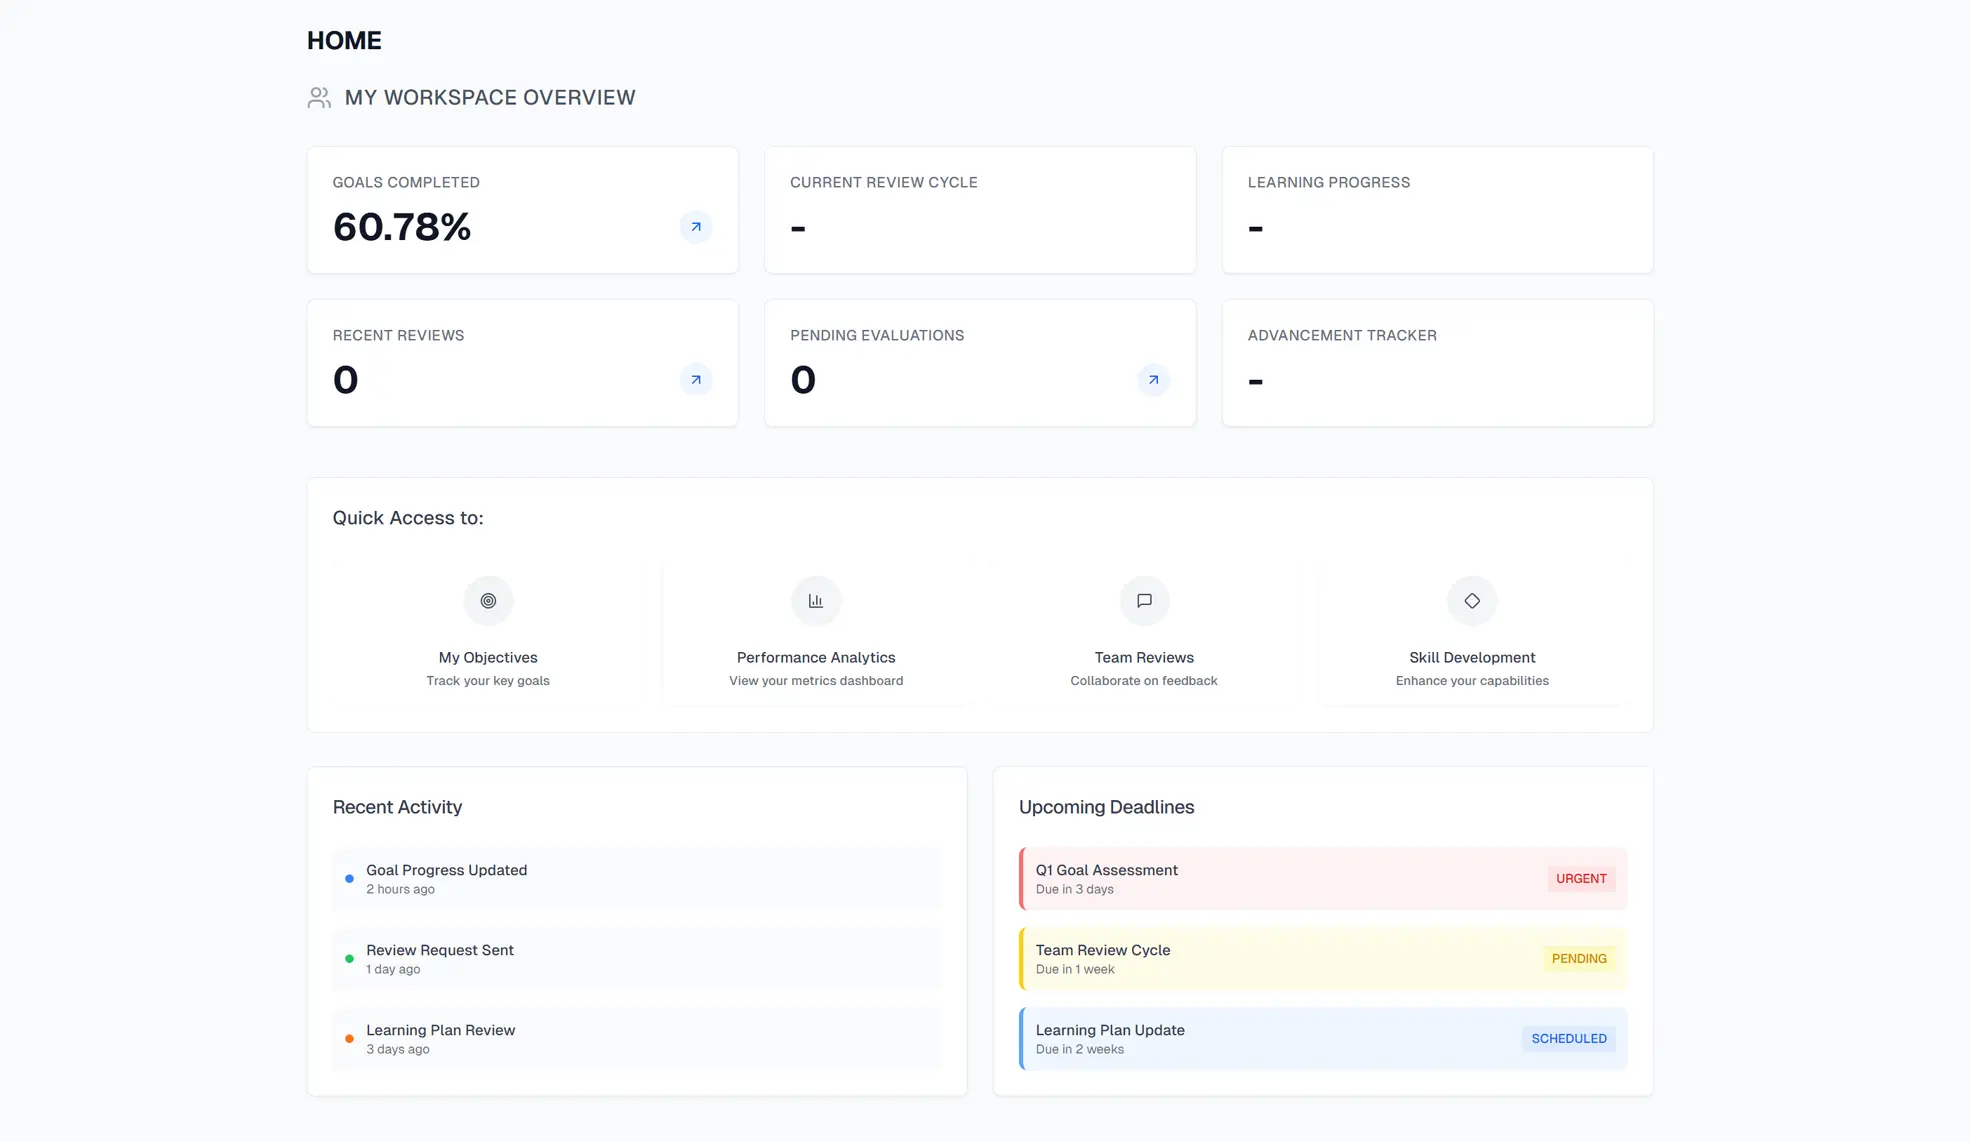The image size is (1971, 1142).
Task: Open the Pending Evaluations arrow icon
Action: click(1153, 380)
